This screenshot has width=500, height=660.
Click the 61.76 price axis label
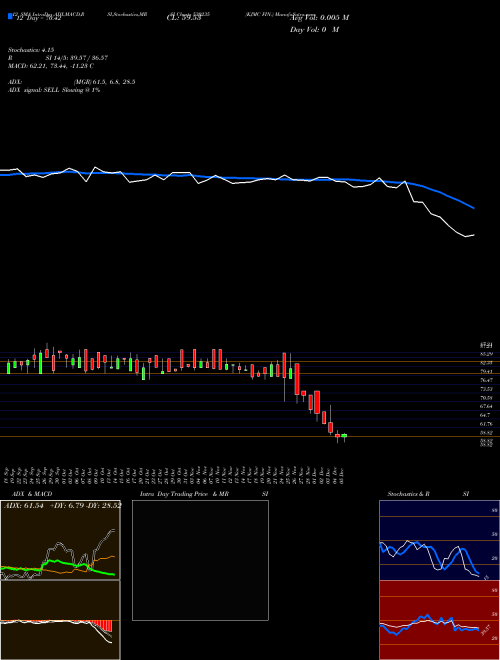click(x=486, y=424)
